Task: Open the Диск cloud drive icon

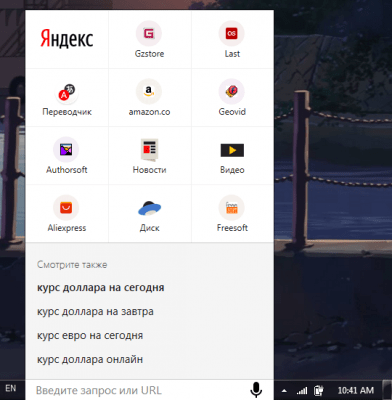Action: (149, 208)
